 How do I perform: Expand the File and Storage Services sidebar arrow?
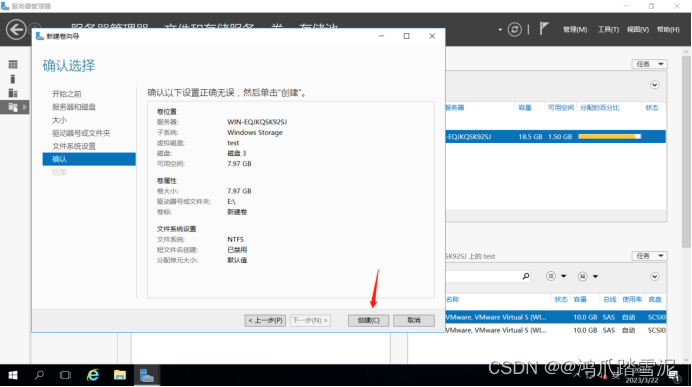pyautogui.click(x=25, y=107)
